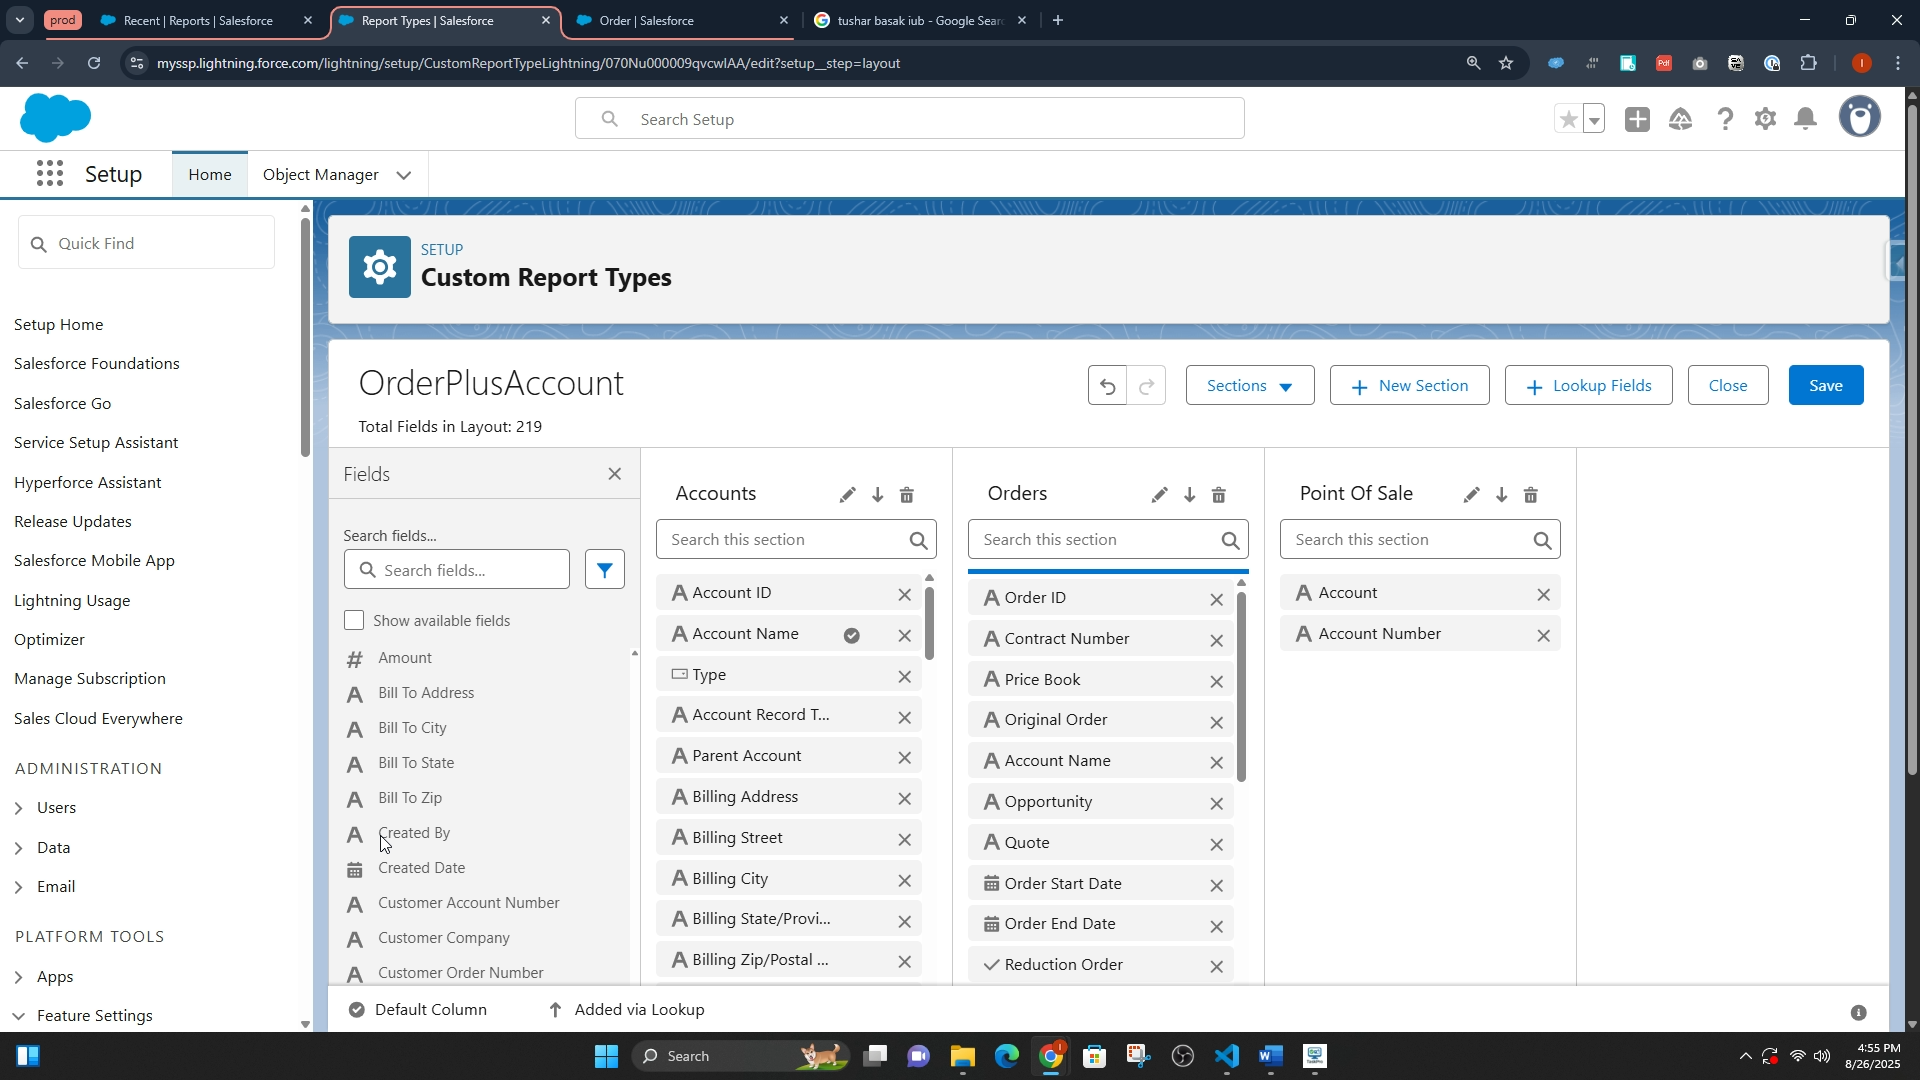Select the Home tab in Setup

[209, 175]
